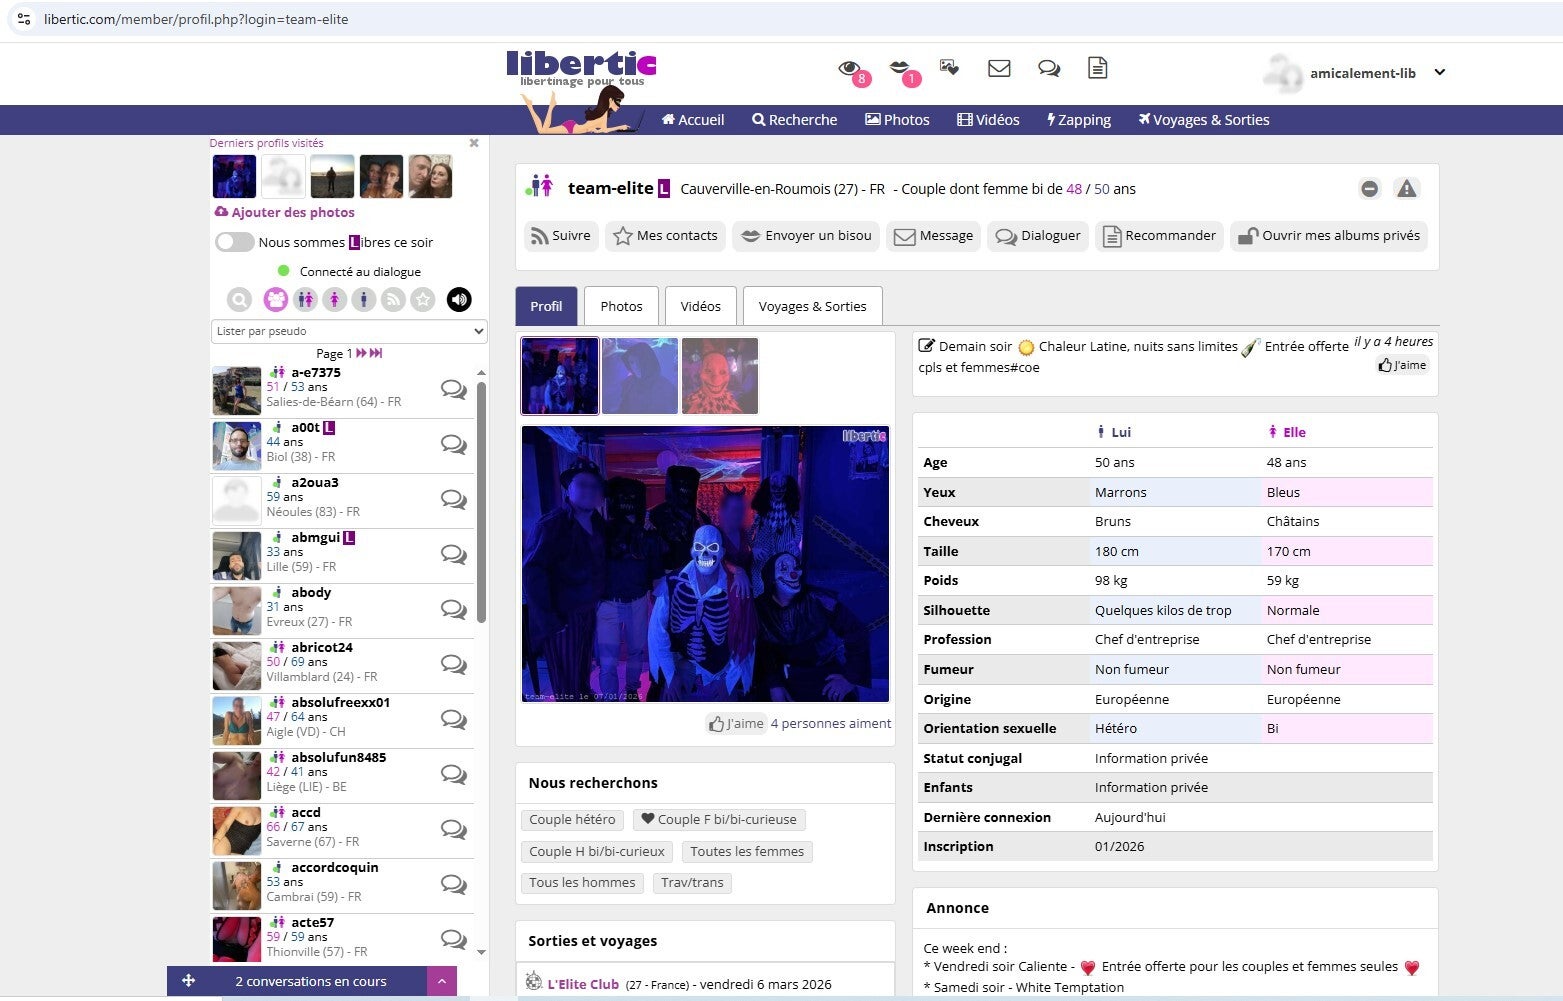Open L'Elite Club event link
1563x1001 pixels.
click(583, 984)
